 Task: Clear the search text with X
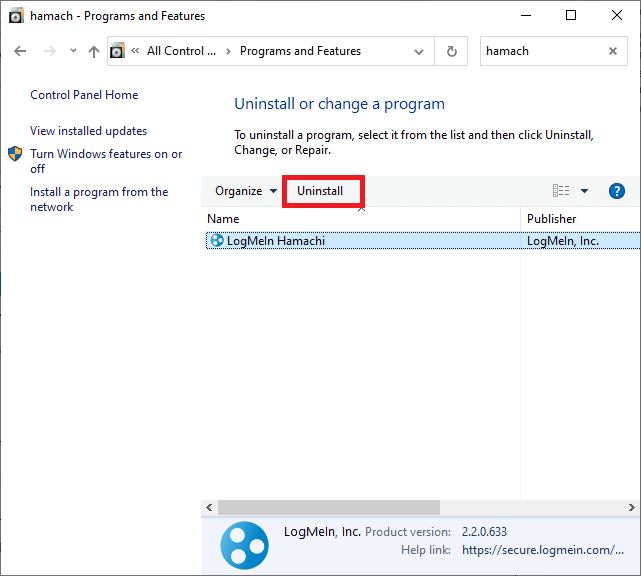[612, 51]
